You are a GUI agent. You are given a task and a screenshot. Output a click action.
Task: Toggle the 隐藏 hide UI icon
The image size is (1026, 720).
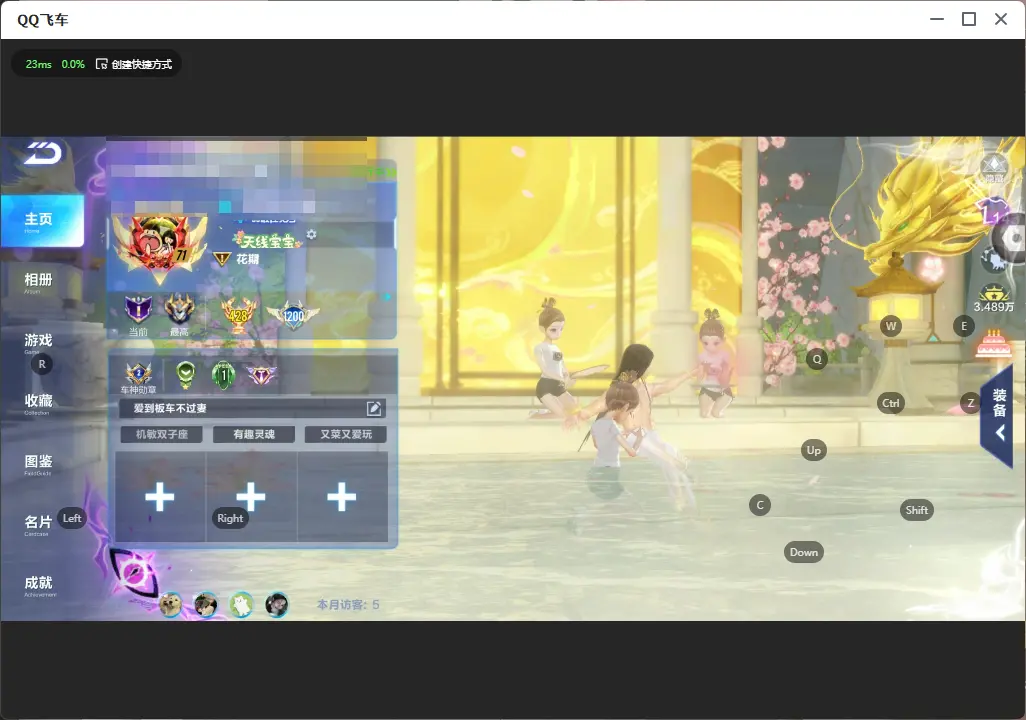(995, 169)
